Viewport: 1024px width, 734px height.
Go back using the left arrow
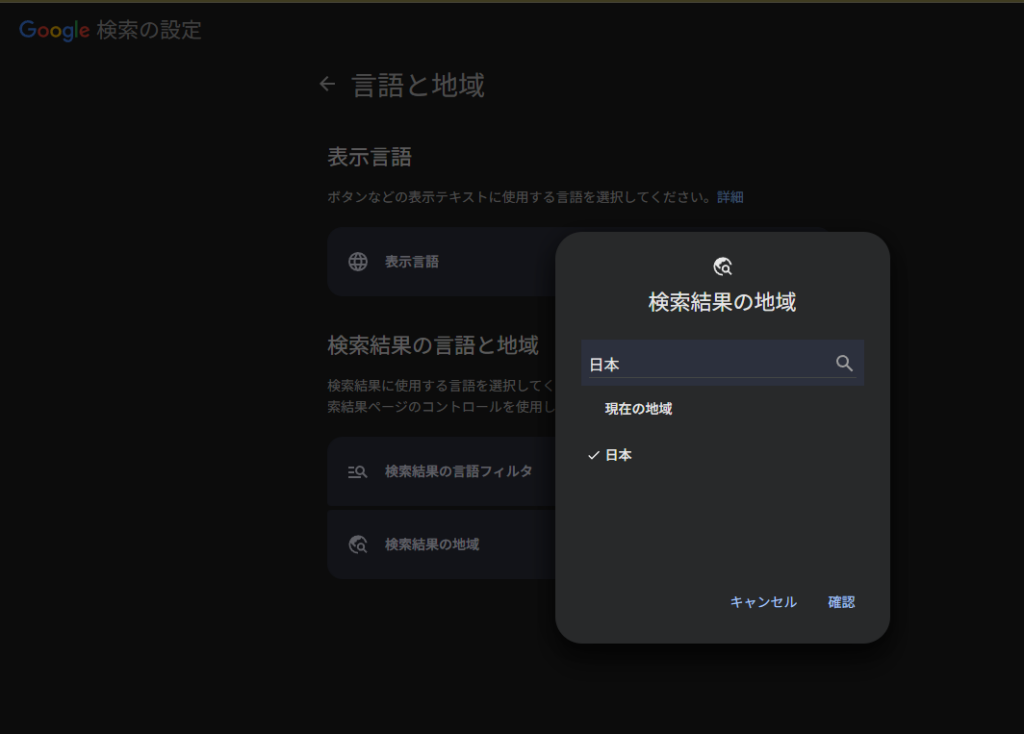327,85
